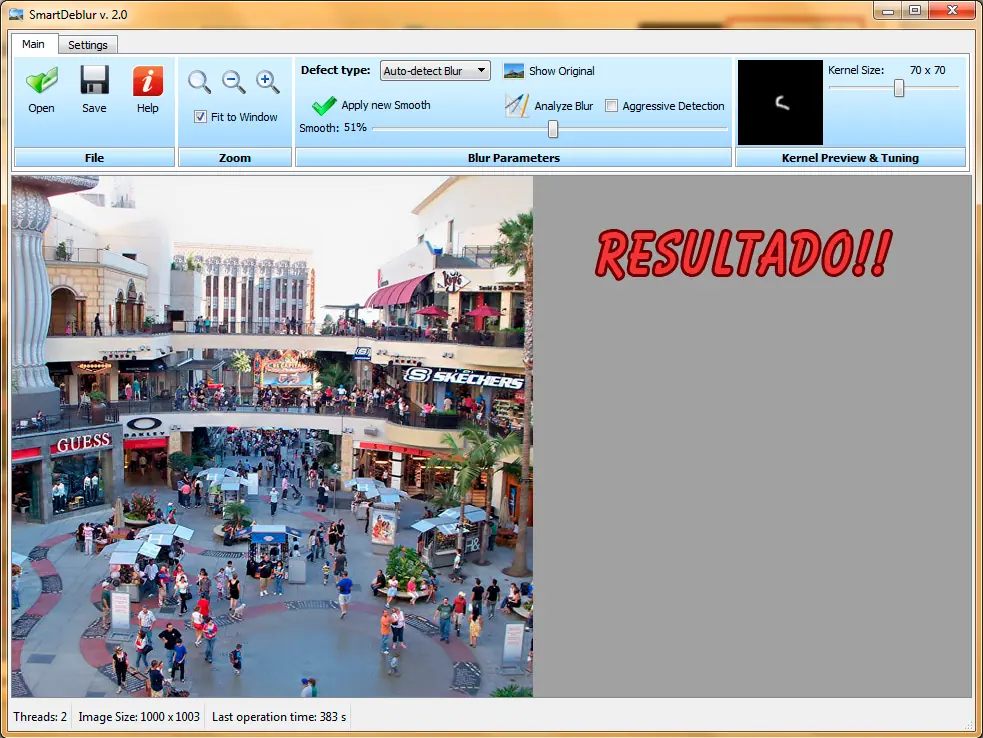
Task: Select the Main tab
Action: [33, 44]
